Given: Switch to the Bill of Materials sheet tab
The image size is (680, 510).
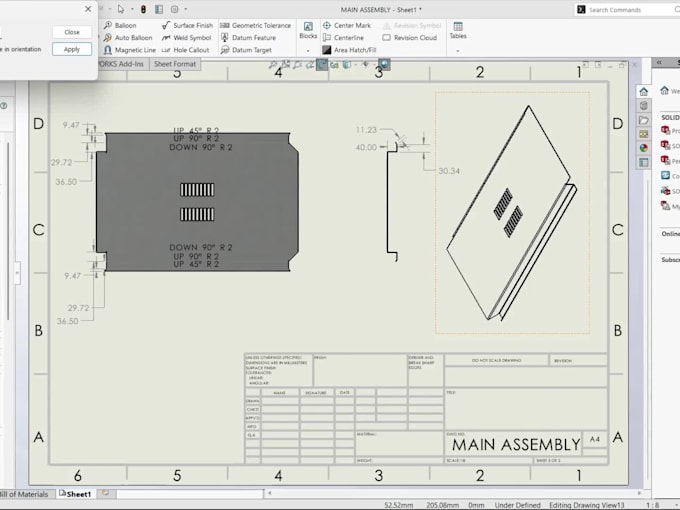Looking at the screenshot, I should click(24, 494).
